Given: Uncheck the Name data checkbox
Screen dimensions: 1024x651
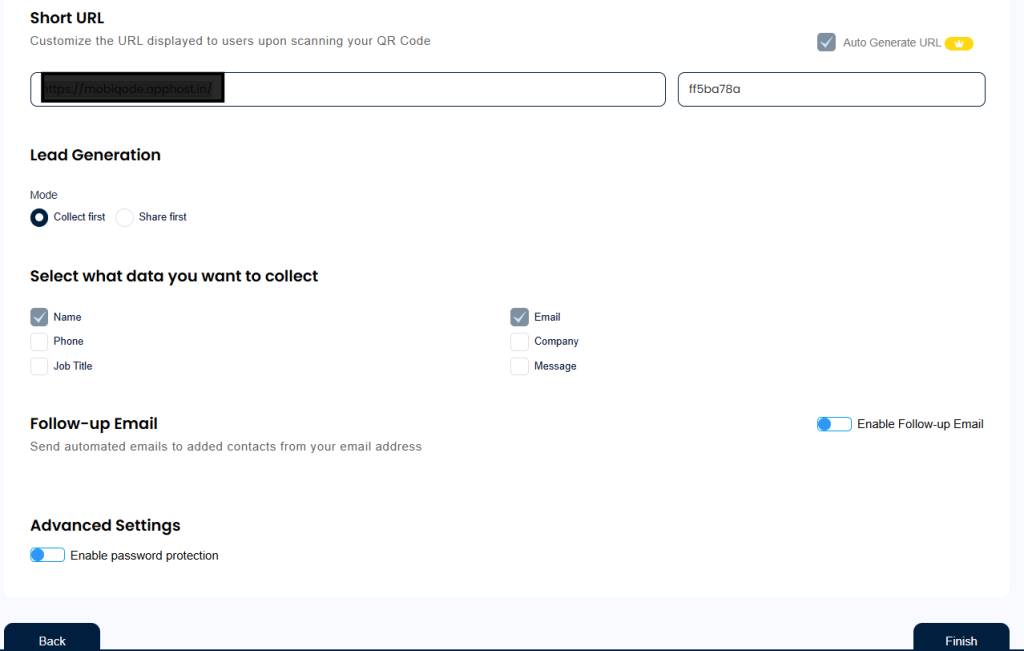Looking at the screenshot, I should click(x=39, y=317).
